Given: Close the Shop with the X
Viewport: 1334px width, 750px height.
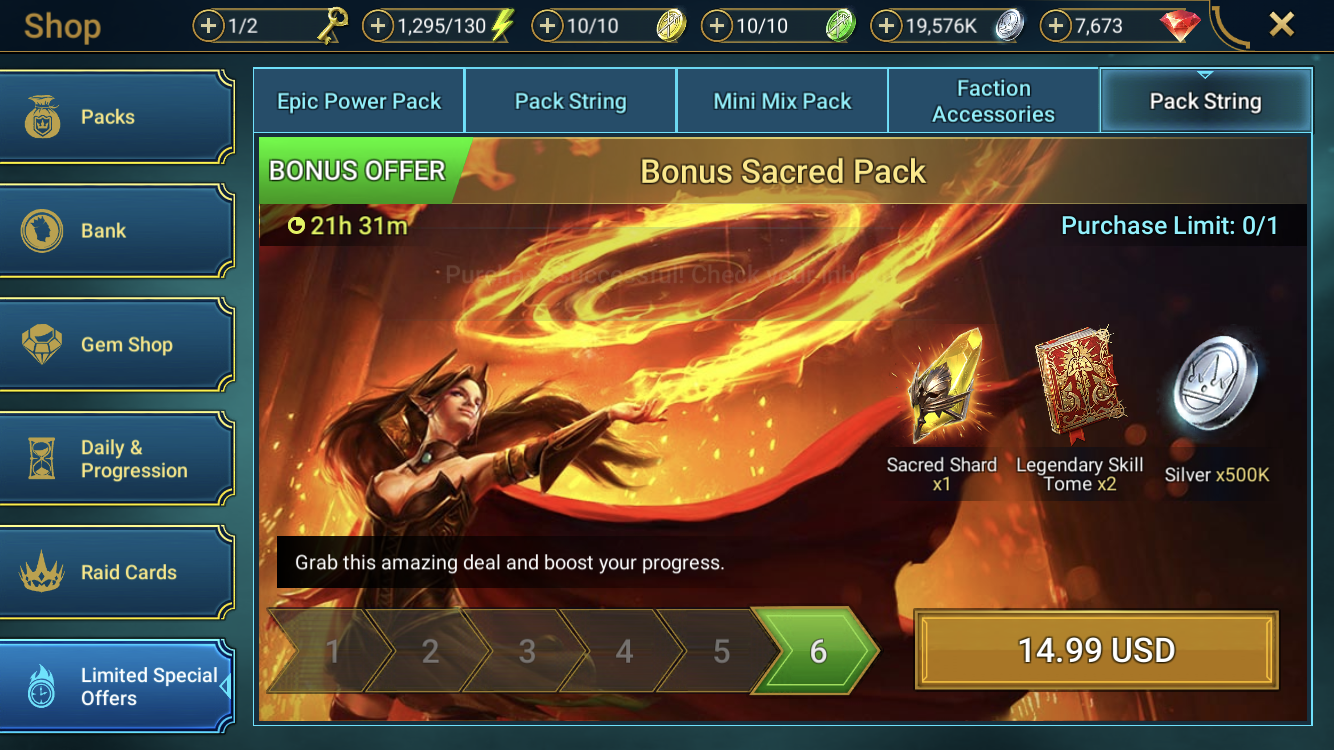Looking at the screenshot, I should [1281, 25].
